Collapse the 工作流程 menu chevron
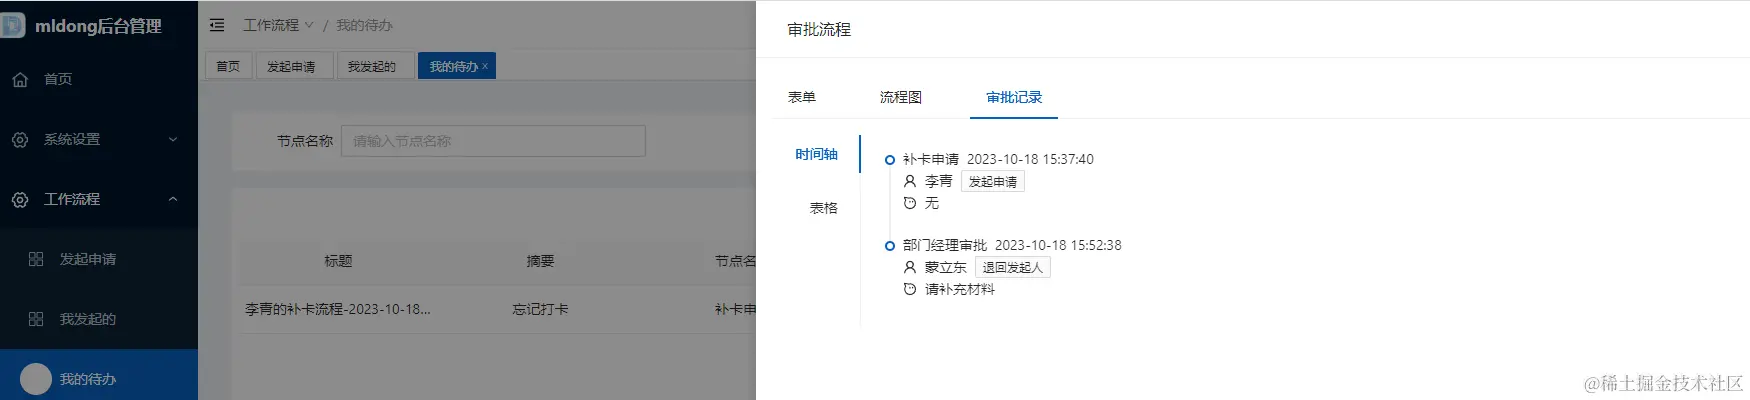Viewport: 1750px width, 400px height. [x=173, y=199]
